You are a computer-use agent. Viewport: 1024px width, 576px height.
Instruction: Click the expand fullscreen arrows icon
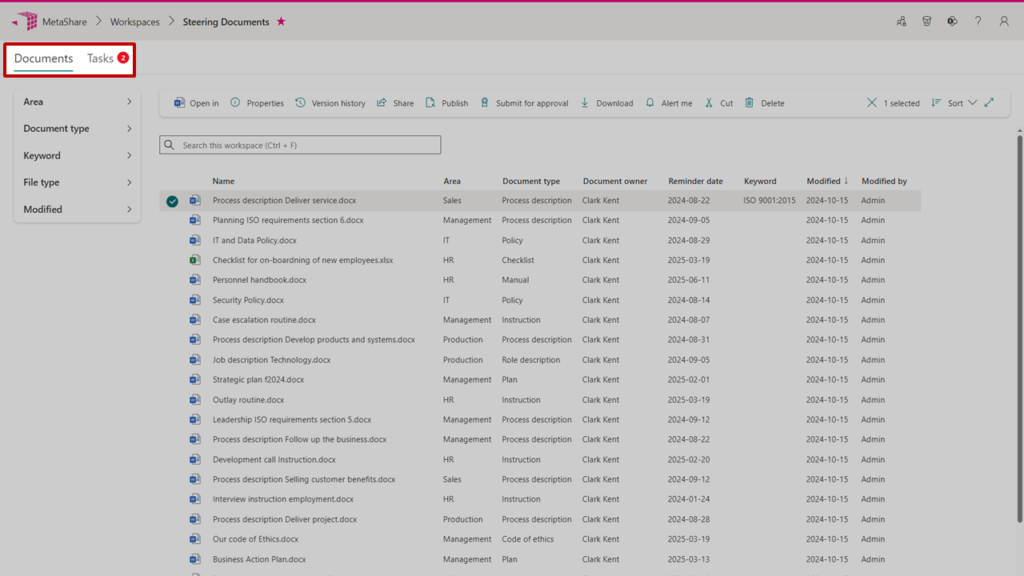[989, 102]
